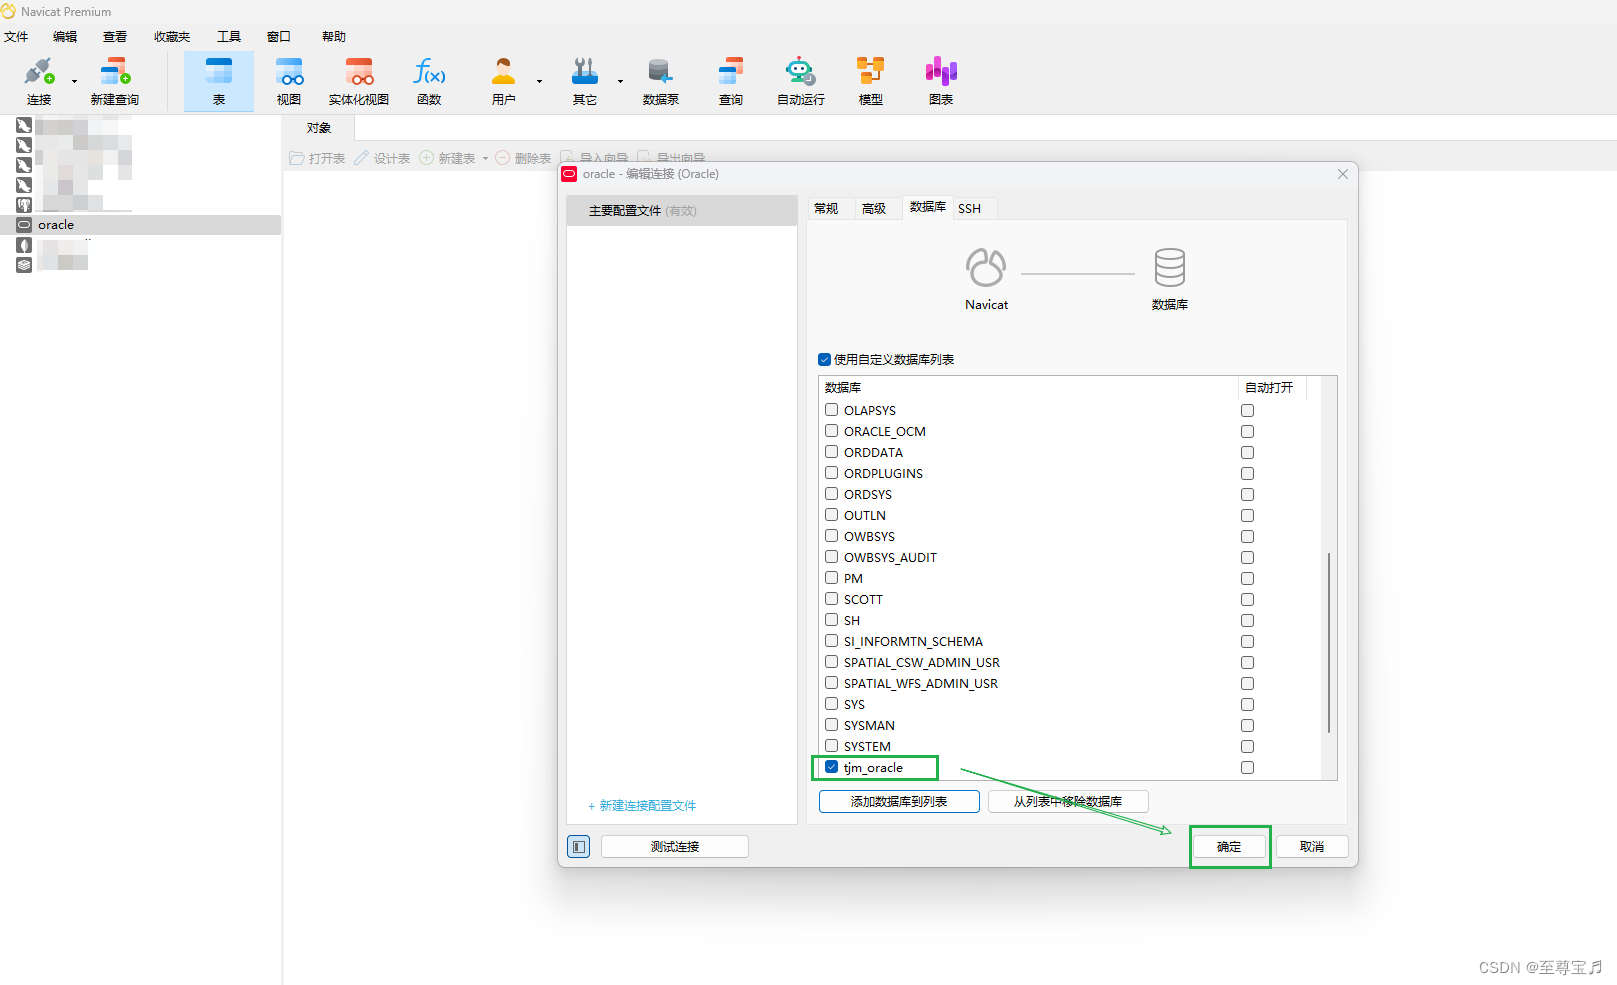
Task: Expand the New Table (新建表) dropdown arrow
Action: pos(486,158)
